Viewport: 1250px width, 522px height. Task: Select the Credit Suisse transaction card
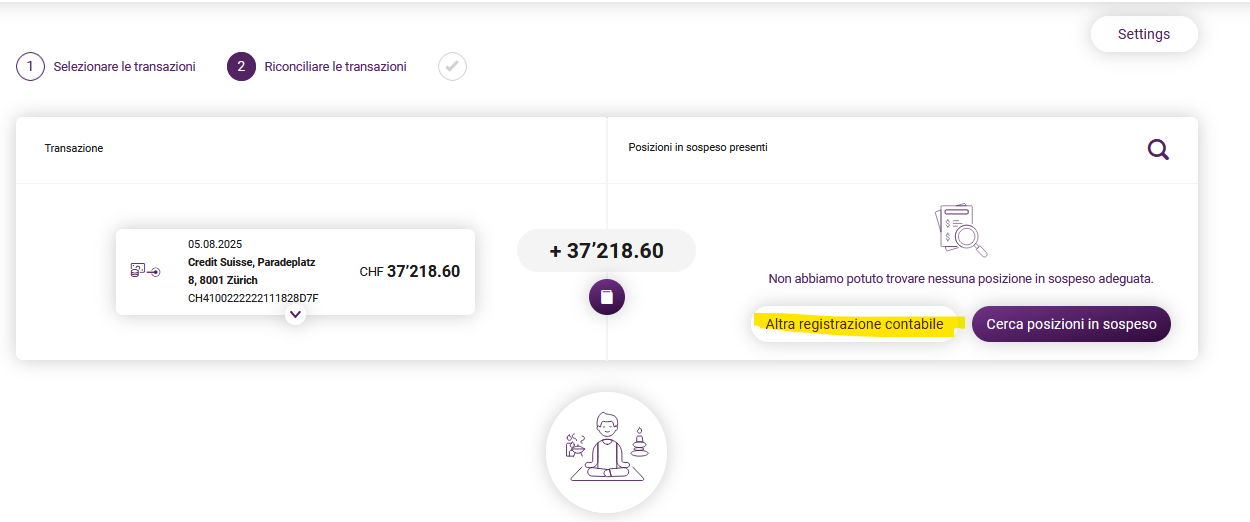pos(295,271)
